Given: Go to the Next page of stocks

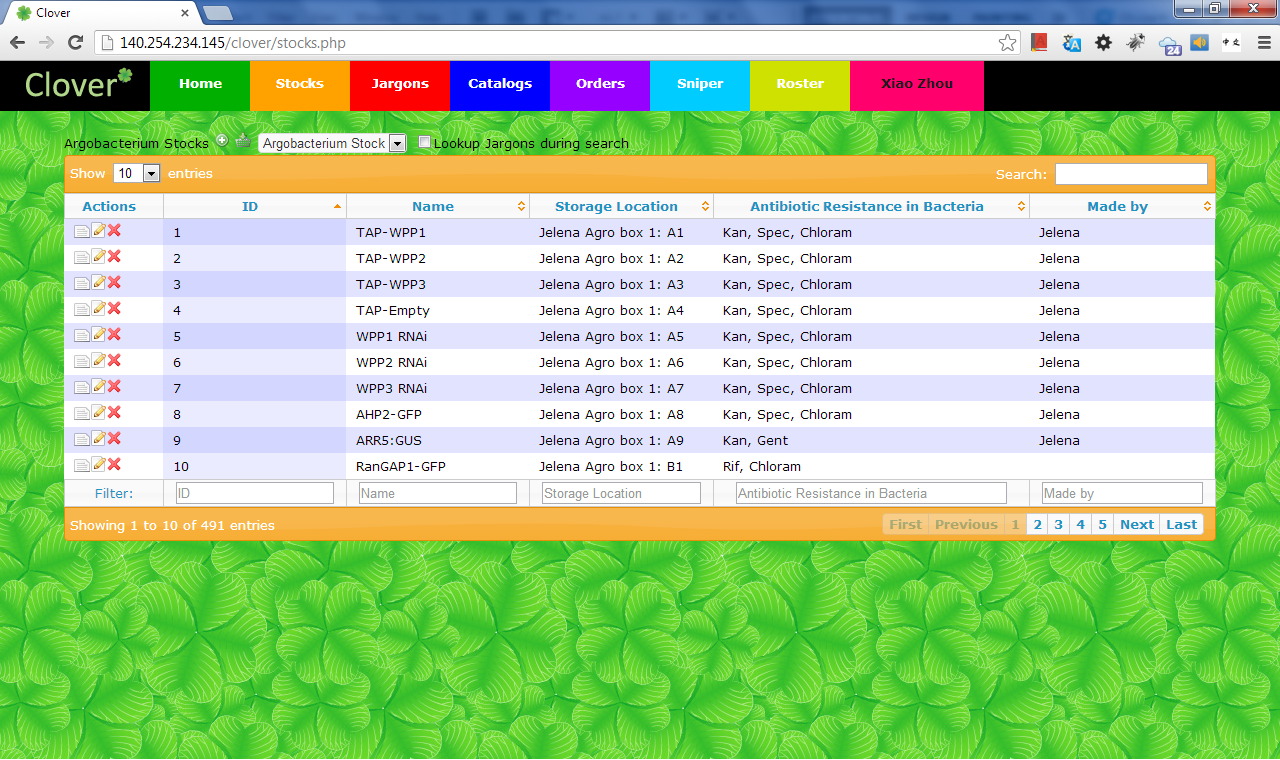Looking at the screenshot, I should 1136,523.
